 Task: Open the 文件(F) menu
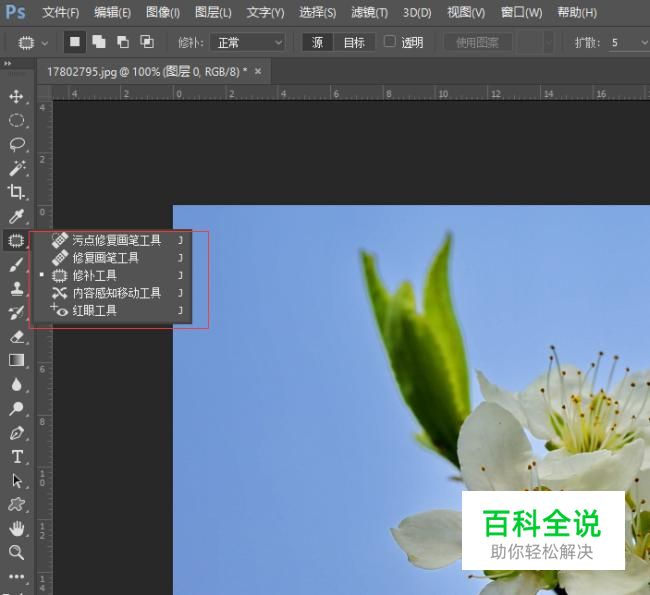tap(61, 12)
